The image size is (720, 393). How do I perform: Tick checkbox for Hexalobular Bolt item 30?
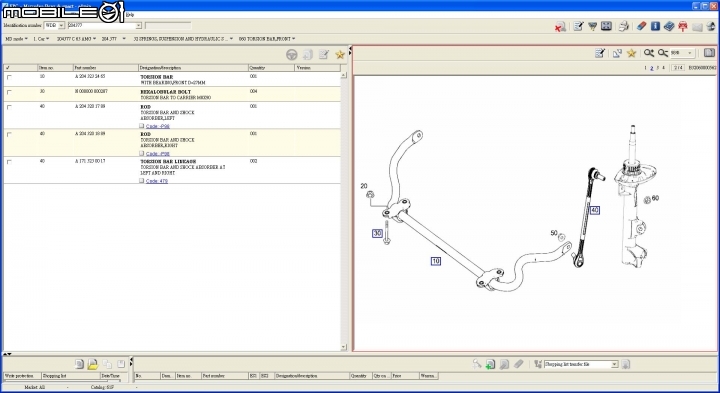pyautogui.click(x=9, y=92)
